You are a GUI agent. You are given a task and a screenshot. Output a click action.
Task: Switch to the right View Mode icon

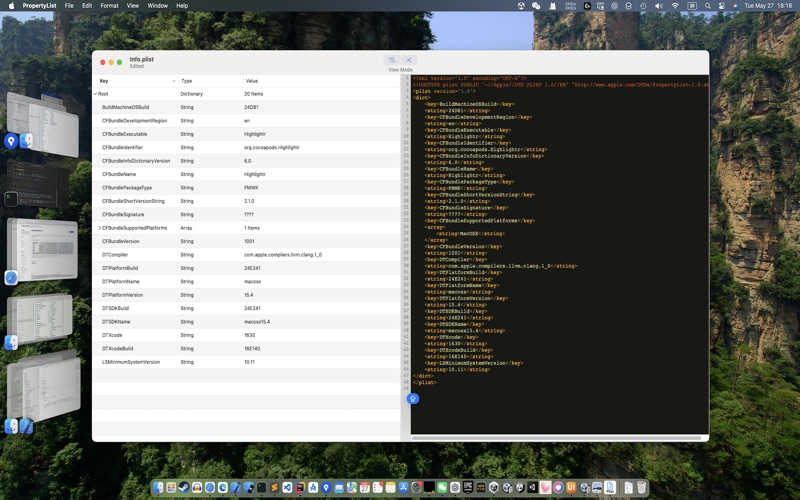(x=409, y=60)
